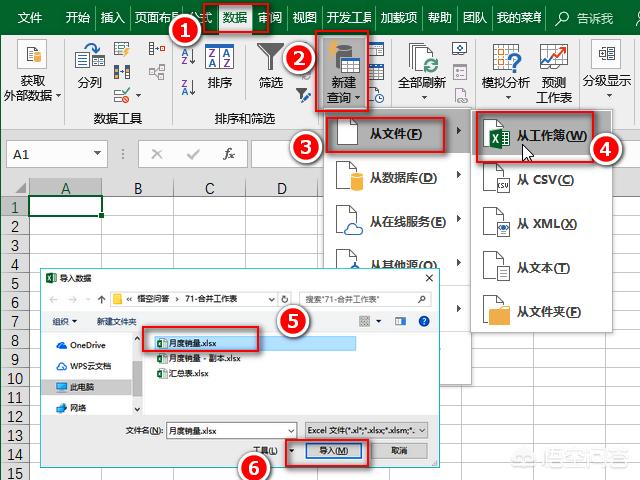Open the 数据 ribbon tab
Image resolution: width=640 pixels, height=480 pixels.
(x=235, y=18)
